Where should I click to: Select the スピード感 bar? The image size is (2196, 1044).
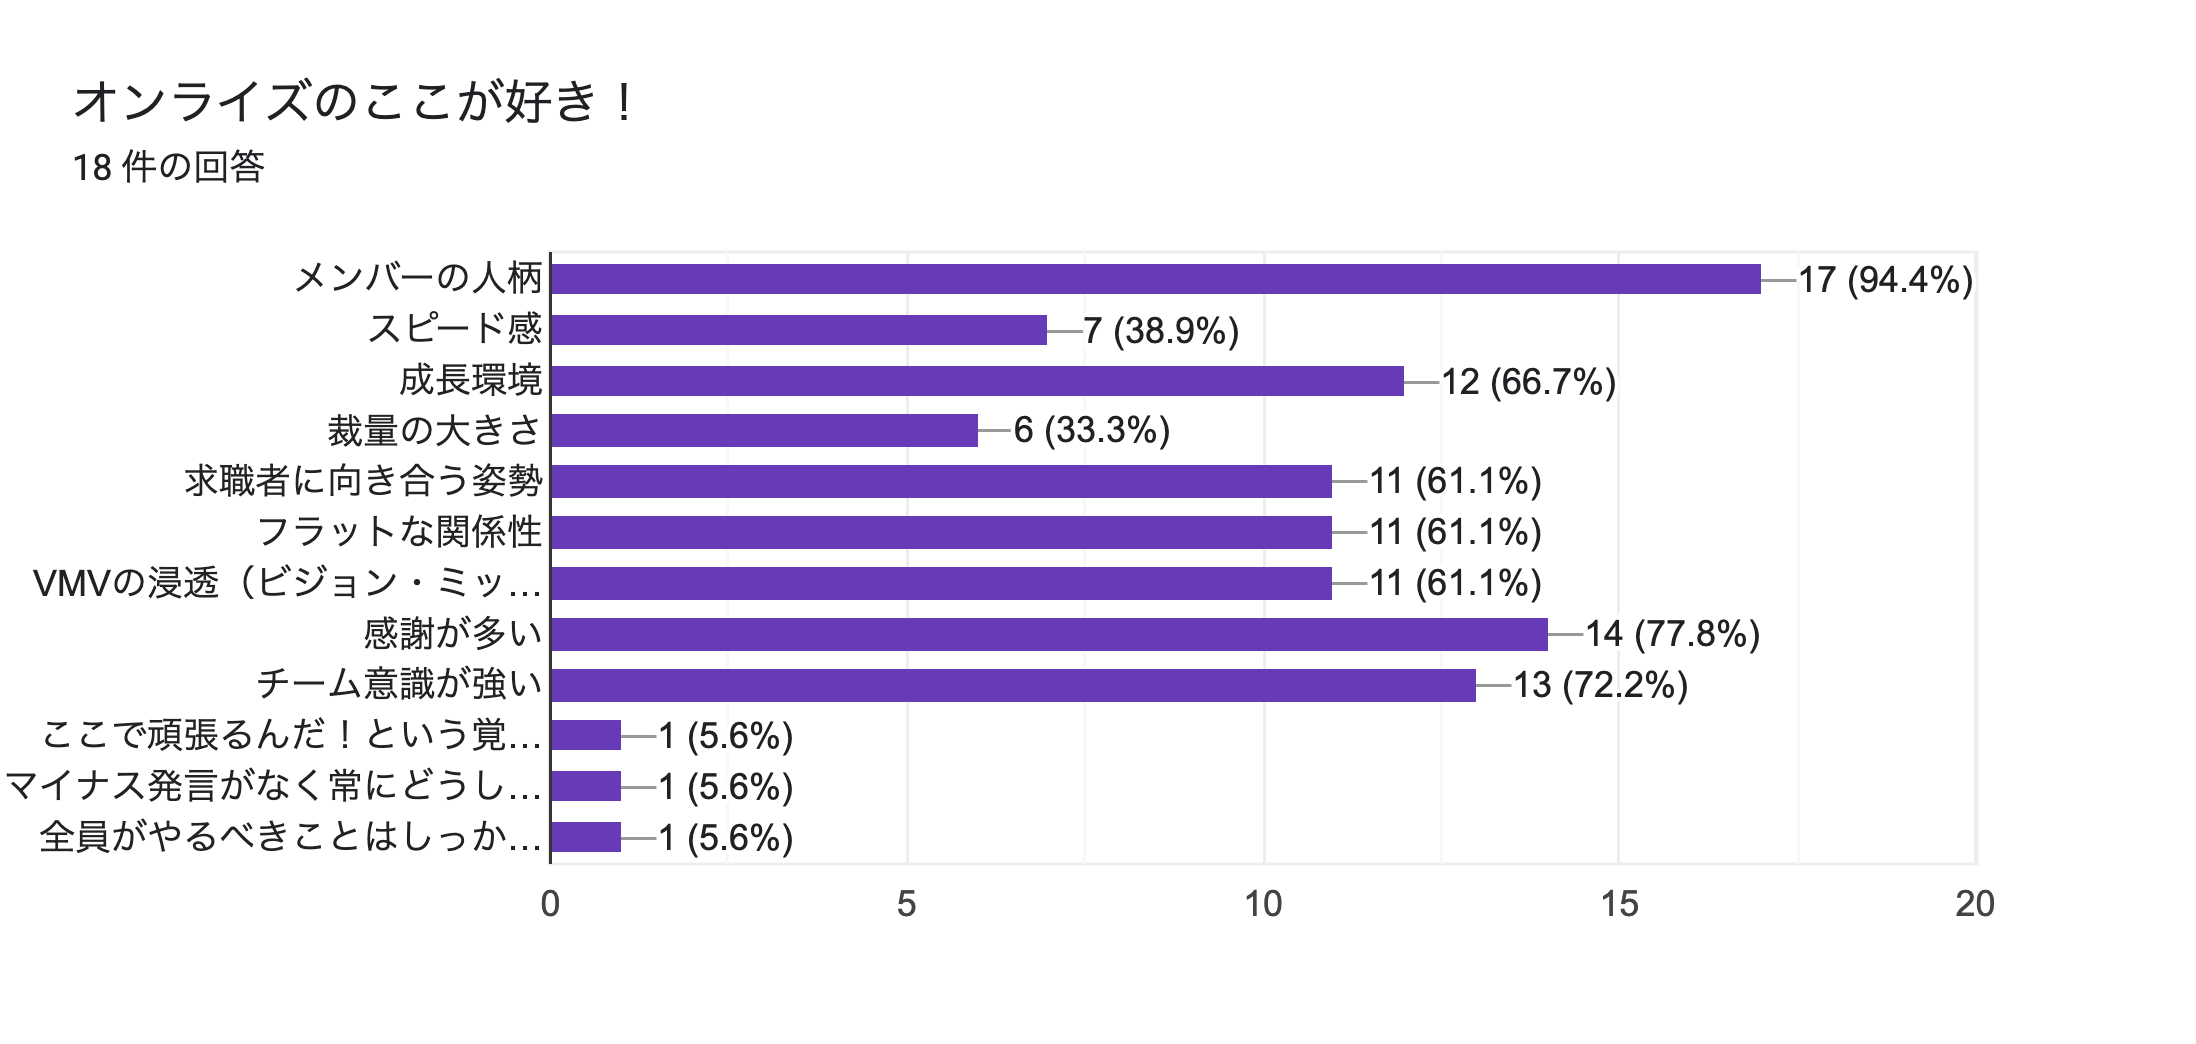(799, 330)
